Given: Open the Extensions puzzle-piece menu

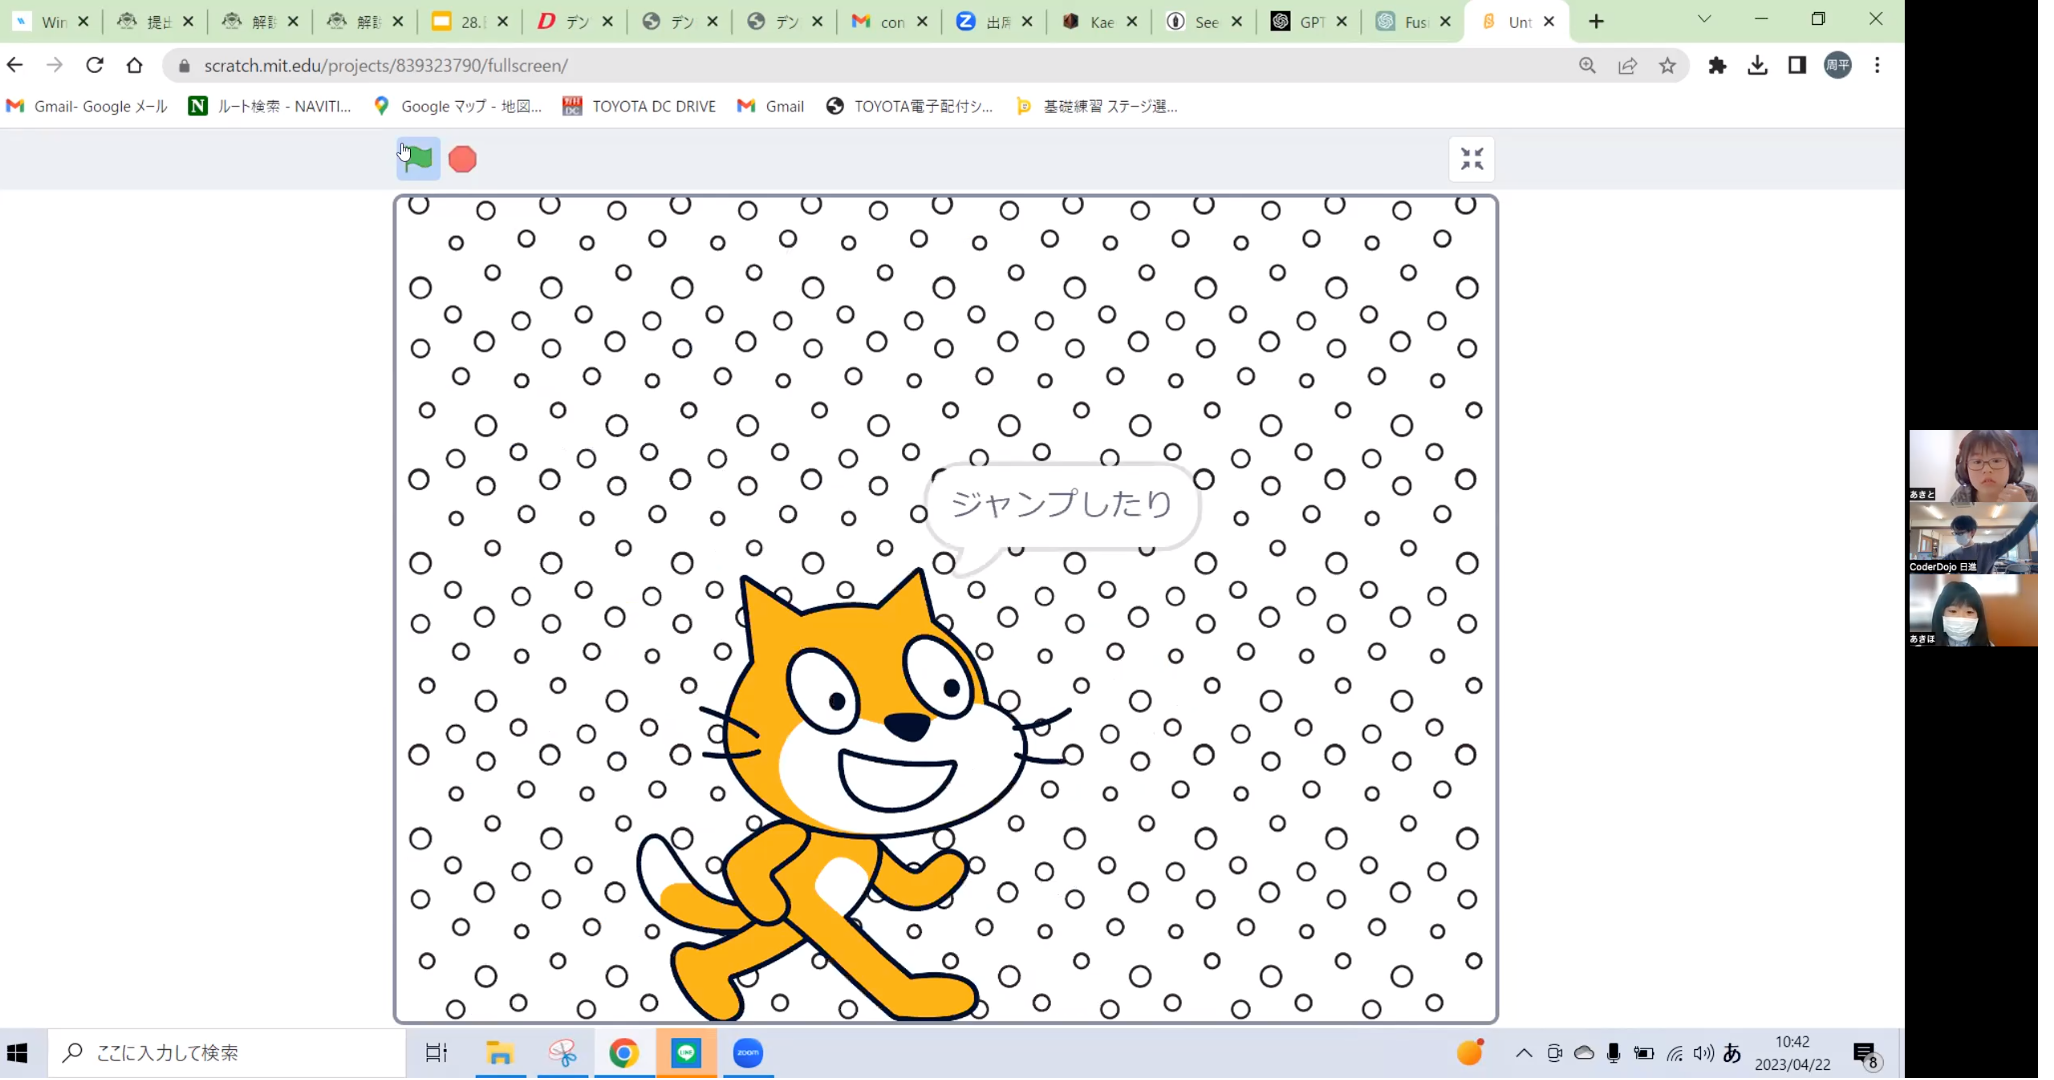Looking at the screenshot, I should [1717, 65].
